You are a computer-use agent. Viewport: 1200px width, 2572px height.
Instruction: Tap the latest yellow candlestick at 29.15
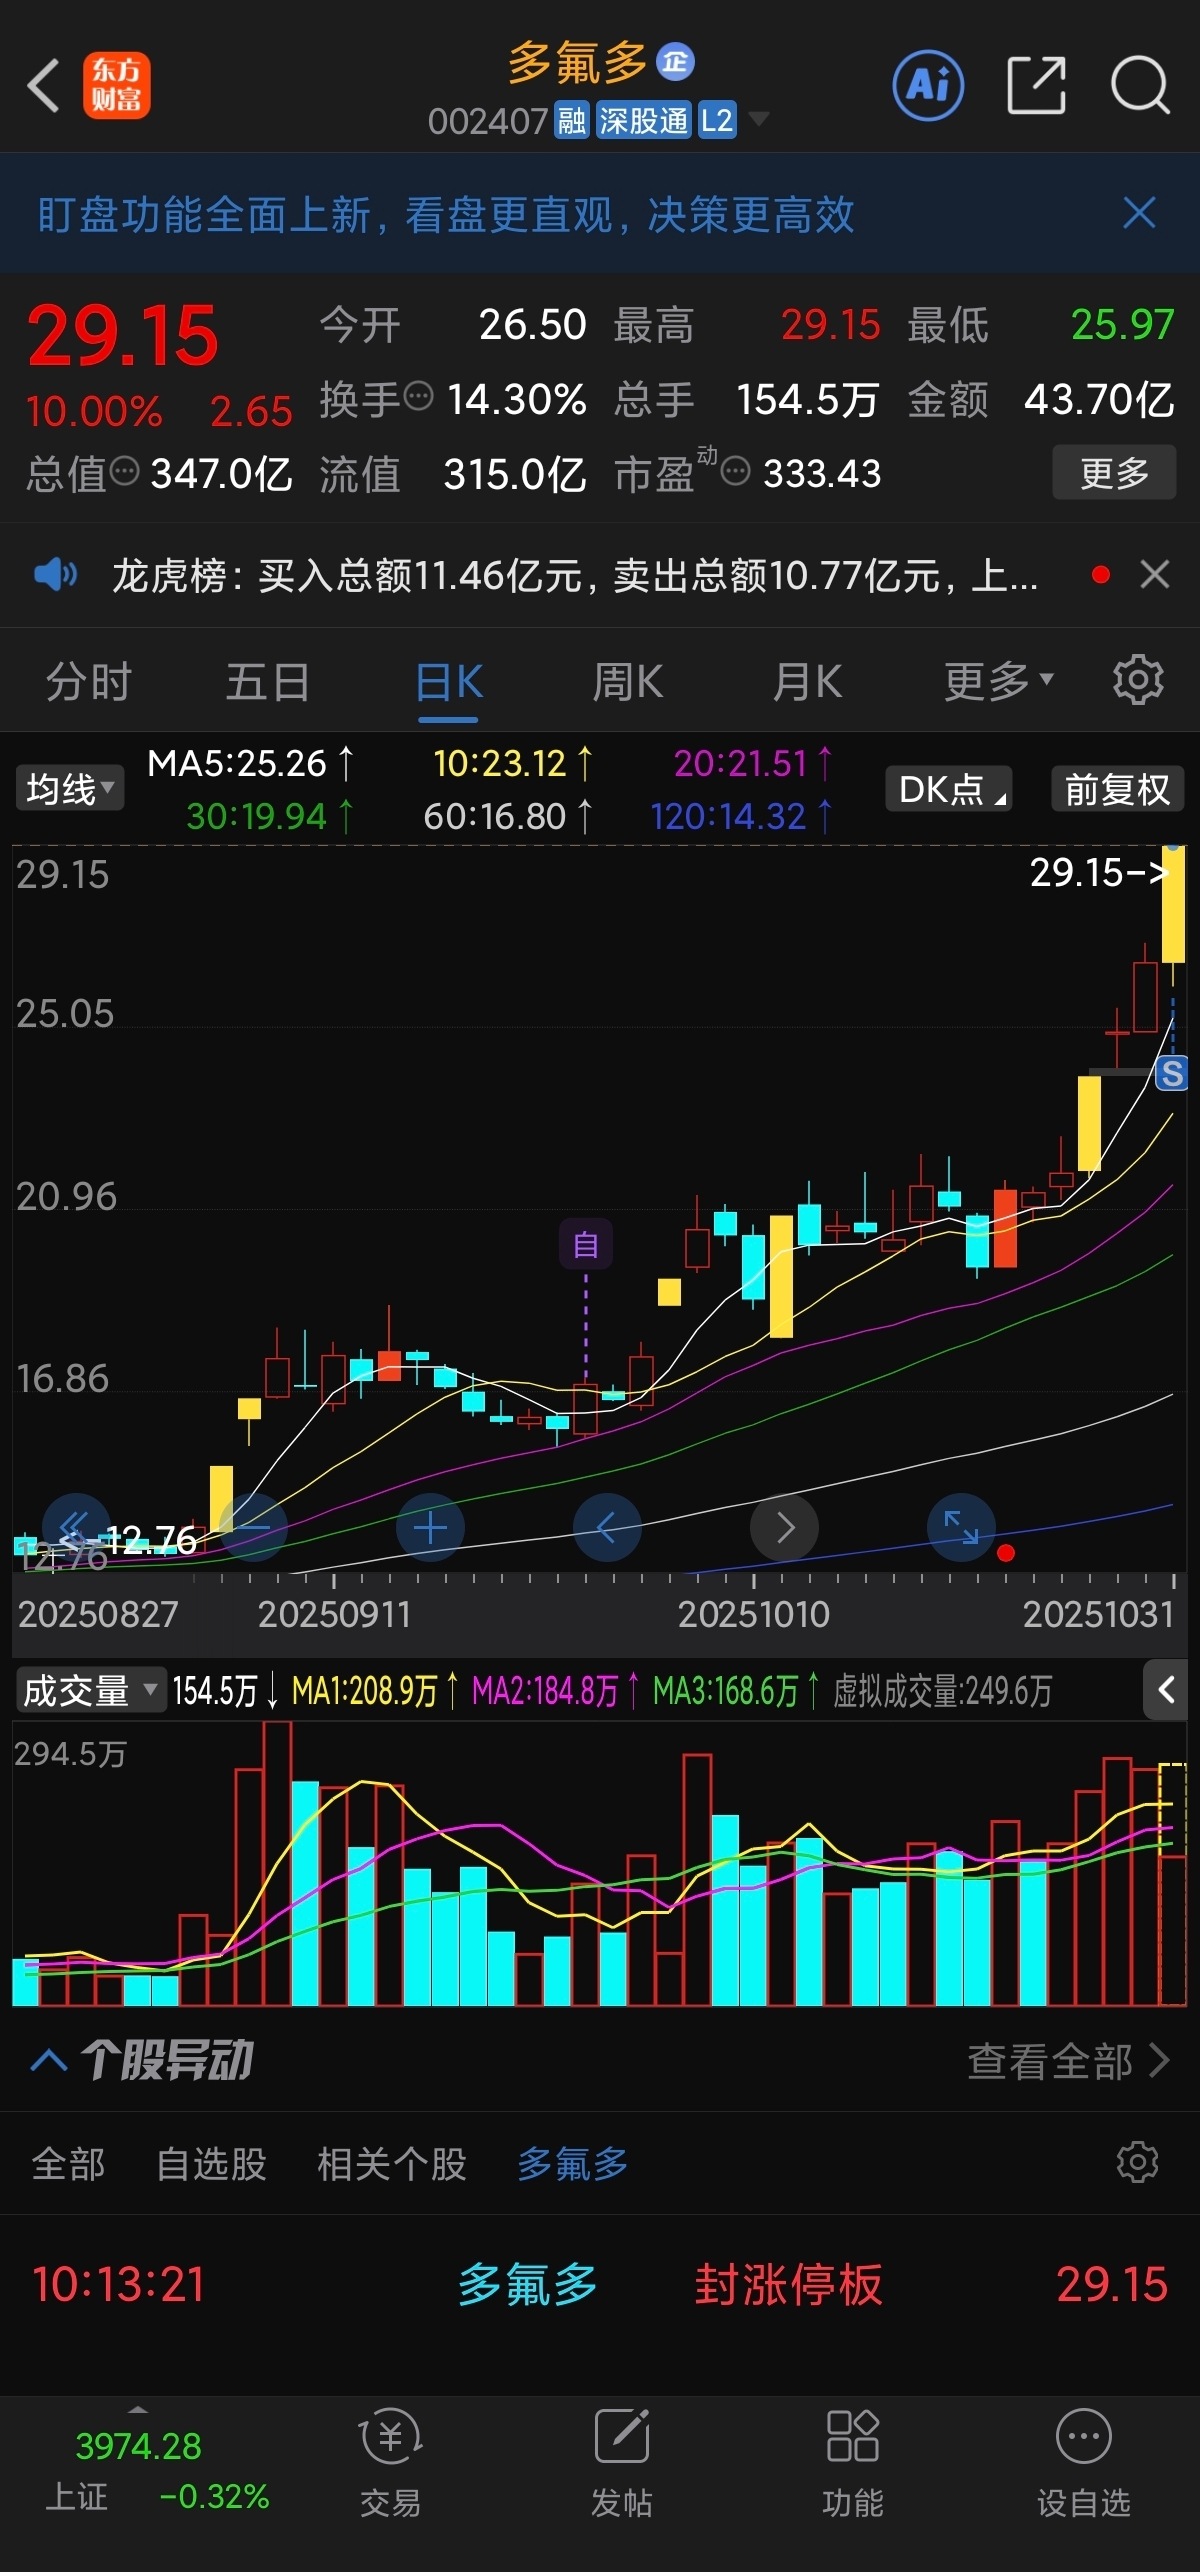click(x=1174, y=903)
